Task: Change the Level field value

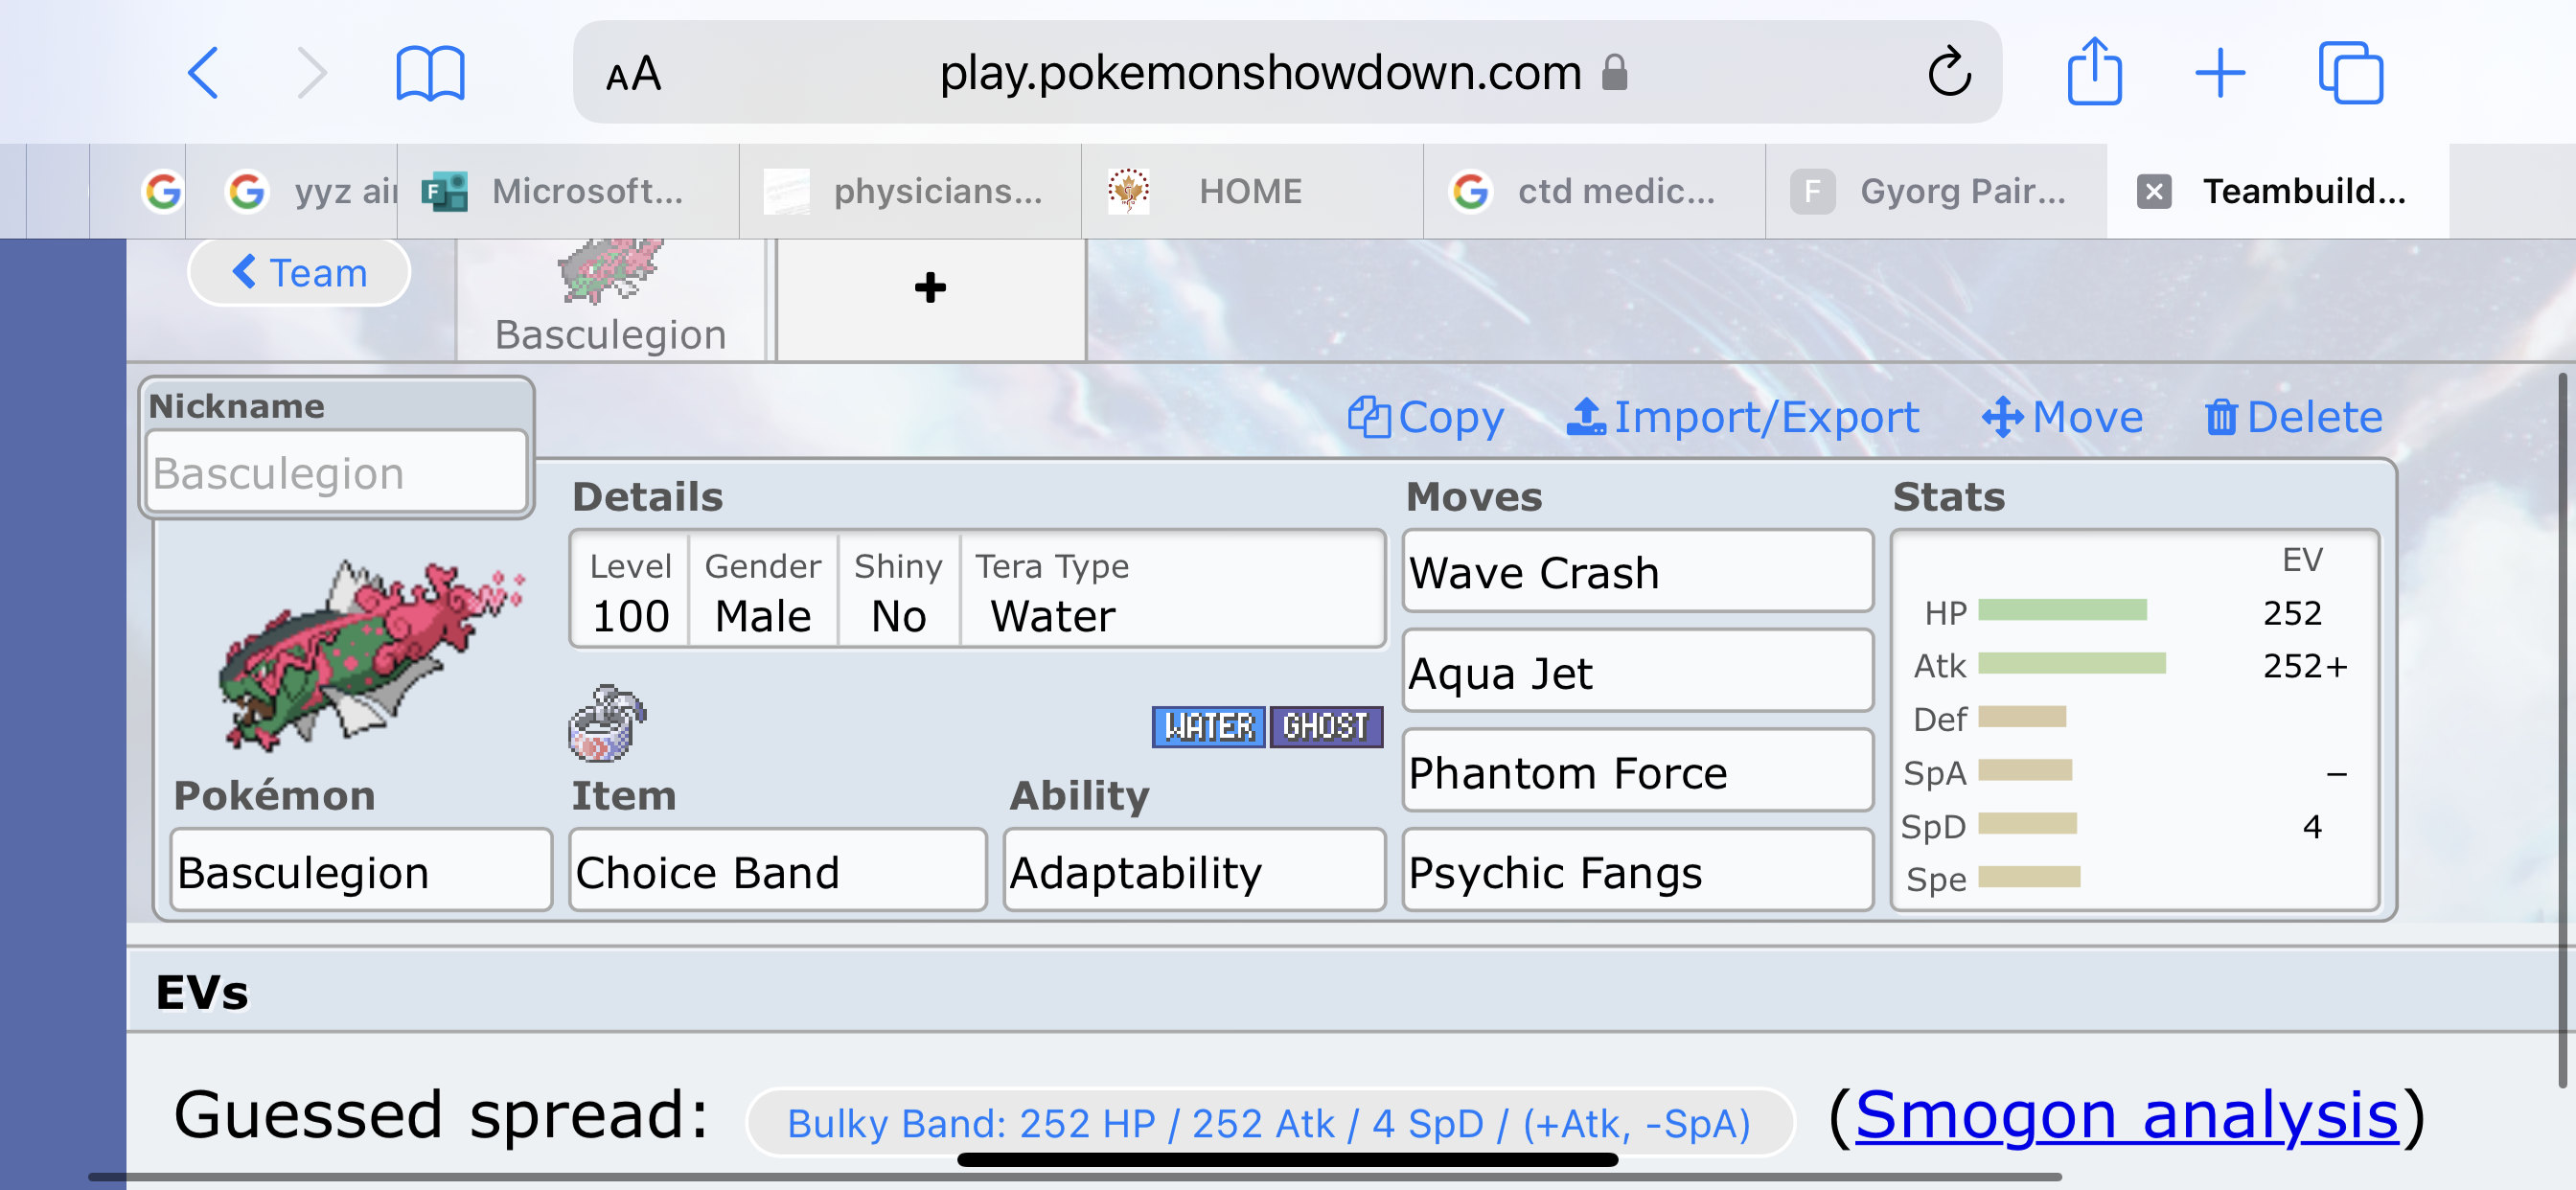Action: pyautogui.click(x=630, y=615)
